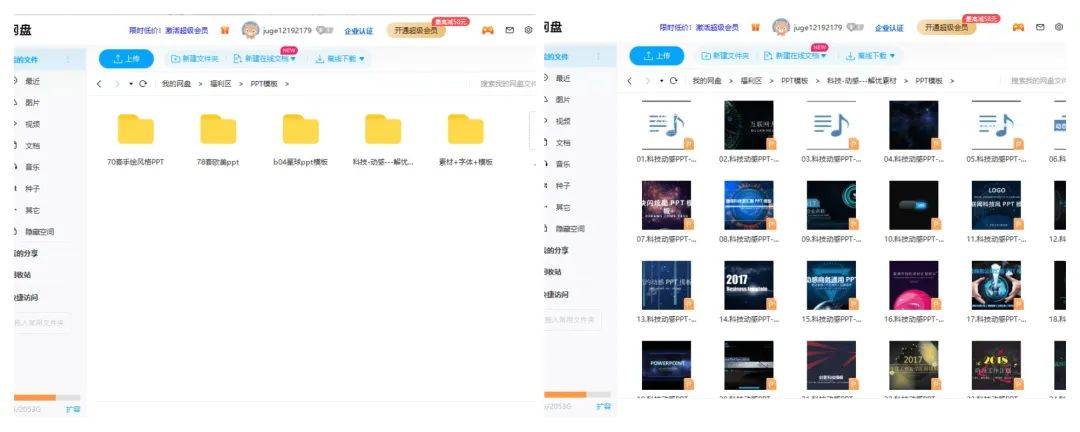Open the settings gear in left window

click(528, 30)
